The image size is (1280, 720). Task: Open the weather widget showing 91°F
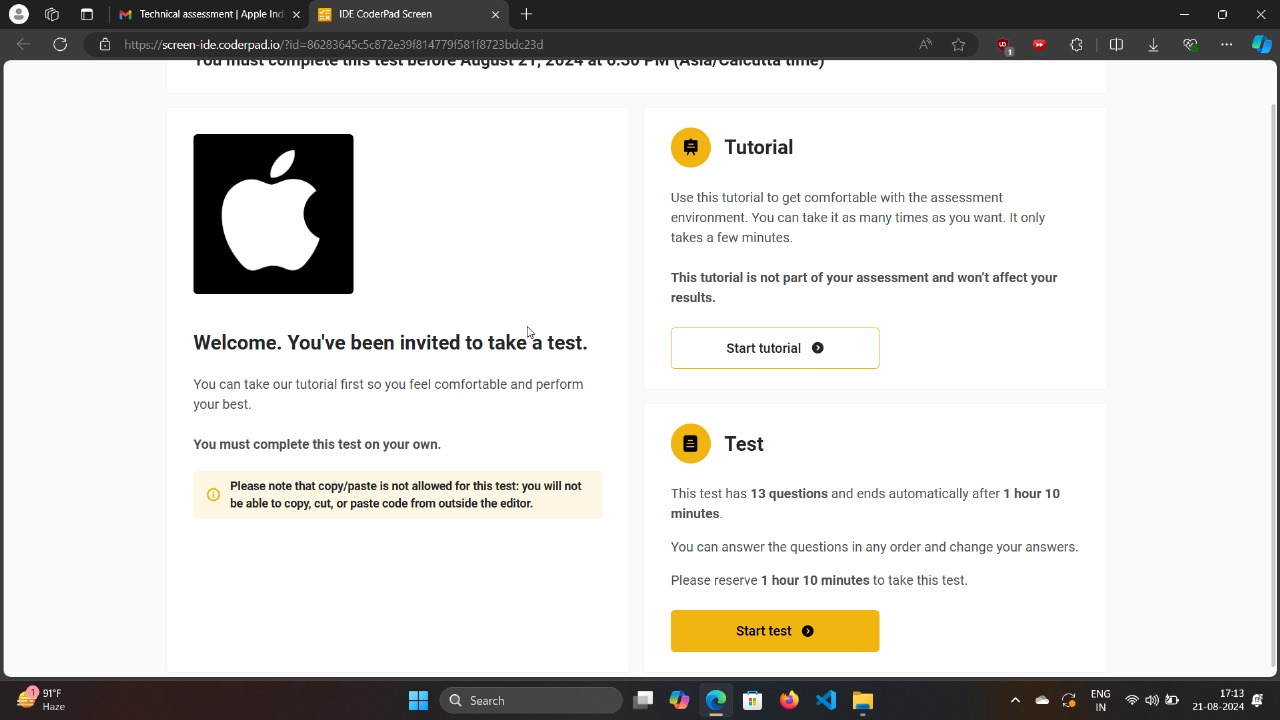pos(41,700)
